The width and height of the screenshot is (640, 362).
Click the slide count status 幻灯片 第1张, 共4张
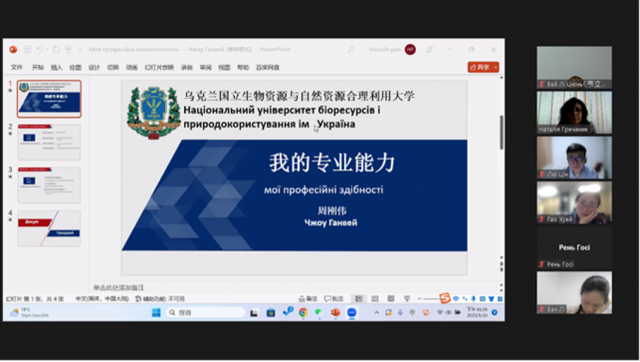(35, 299)
